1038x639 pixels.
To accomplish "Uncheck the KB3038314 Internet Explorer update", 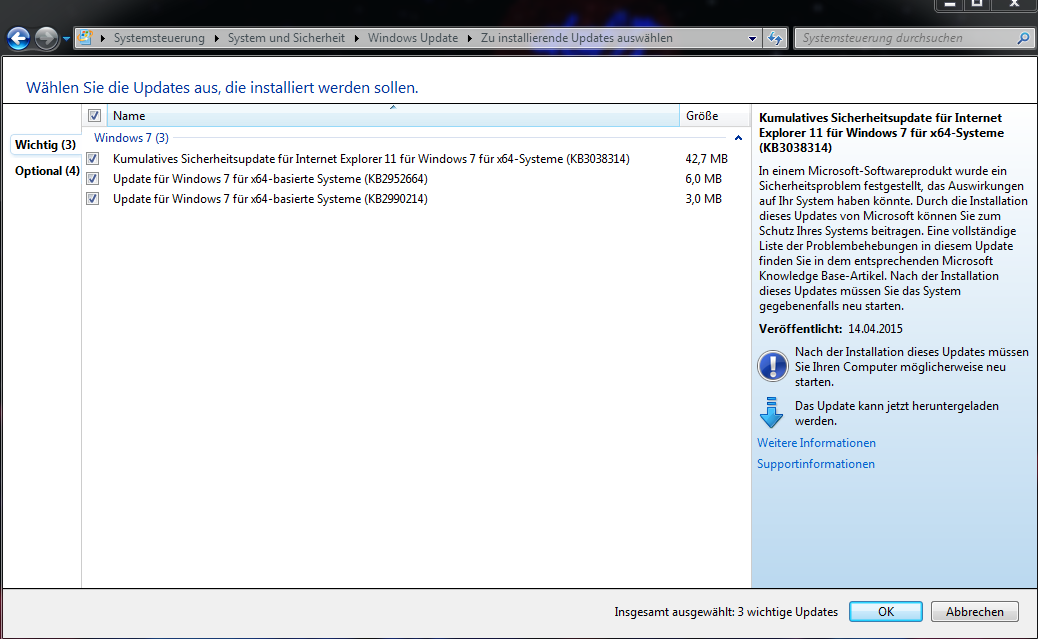I will [93, 159].
